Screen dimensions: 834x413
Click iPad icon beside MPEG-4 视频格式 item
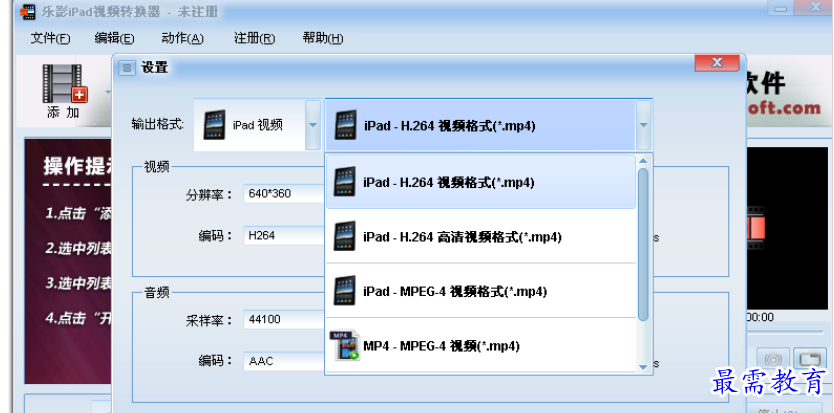pyautogui.click(x=345, y=291)
